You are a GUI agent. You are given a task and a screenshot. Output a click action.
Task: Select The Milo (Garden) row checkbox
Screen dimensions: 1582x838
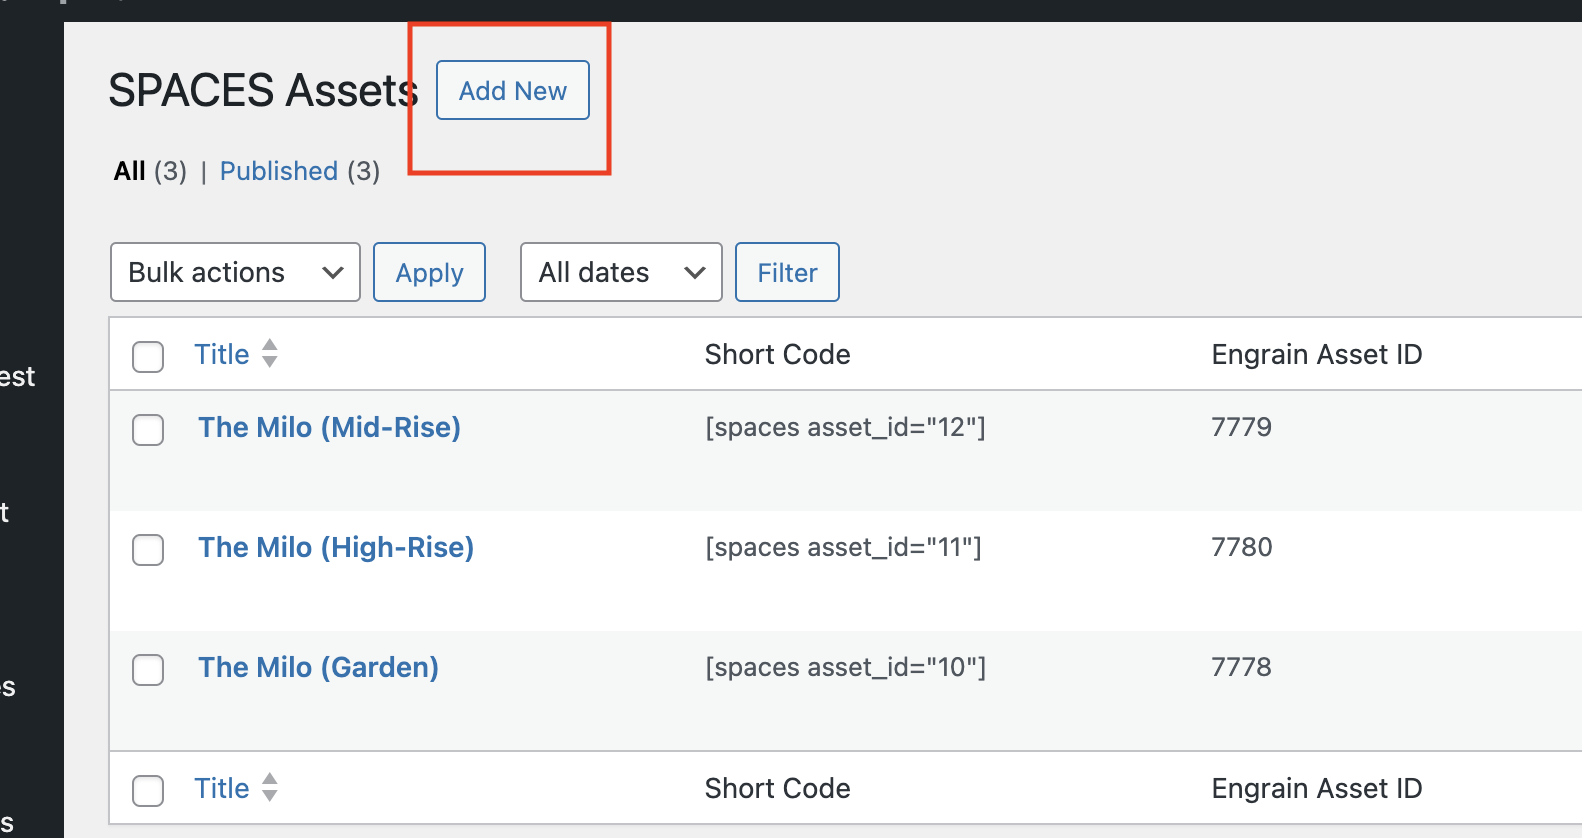click(x=148, y=670)
